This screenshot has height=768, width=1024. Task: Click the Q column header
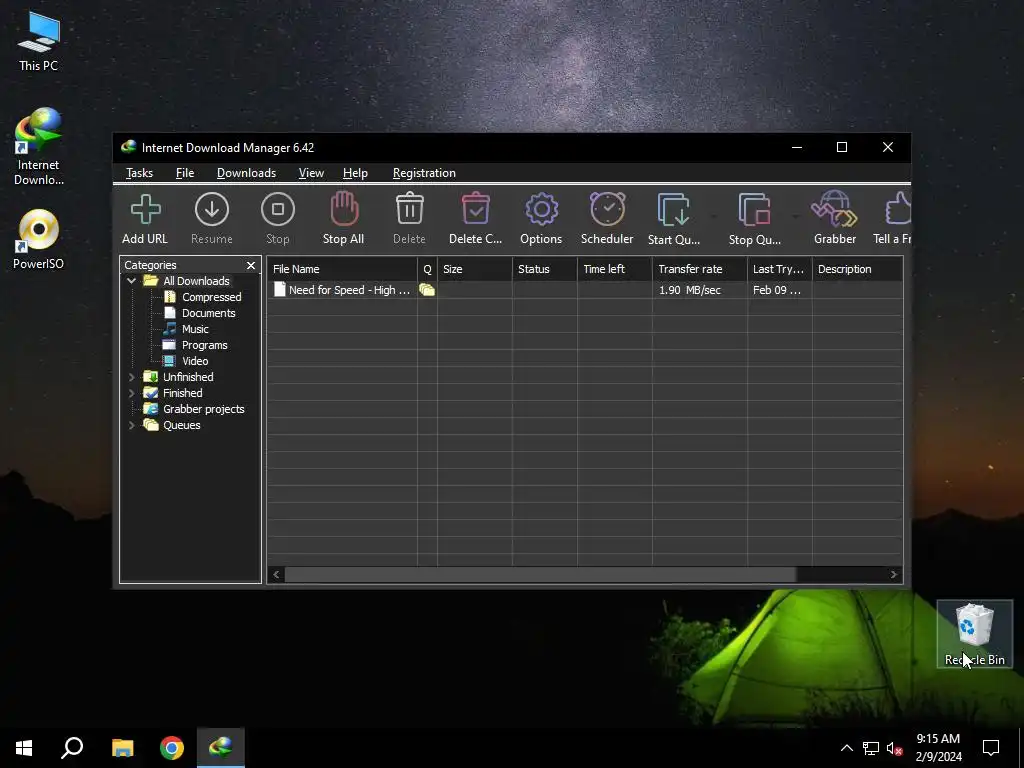[428, 269]
